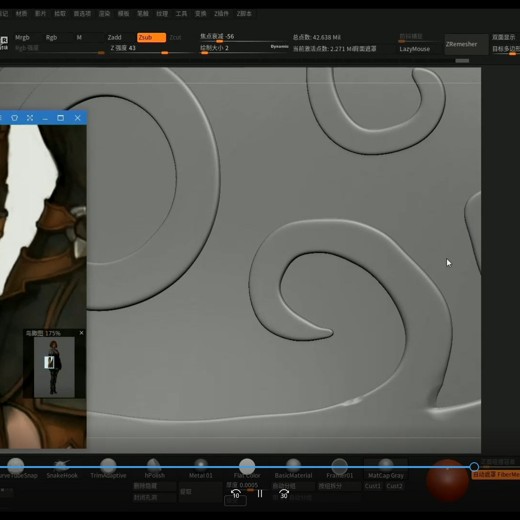Choose the hPolish brush
The image size is (520, 520).
[x=154, y=468]
